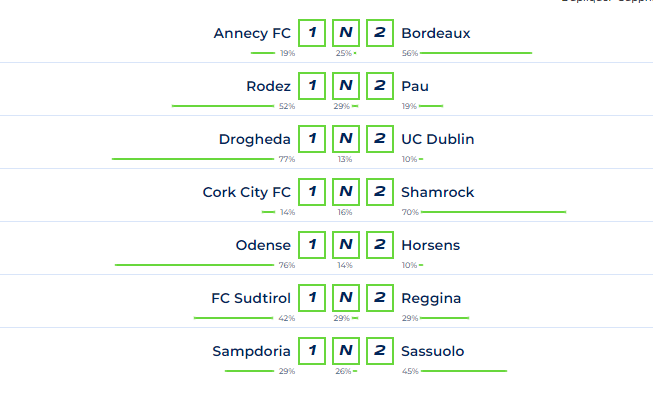Image resolution: width=653 pixels, height=409 pixels.
Task: Click the Shamrock 70% percentage bar
Action: (x=493, y=212)
